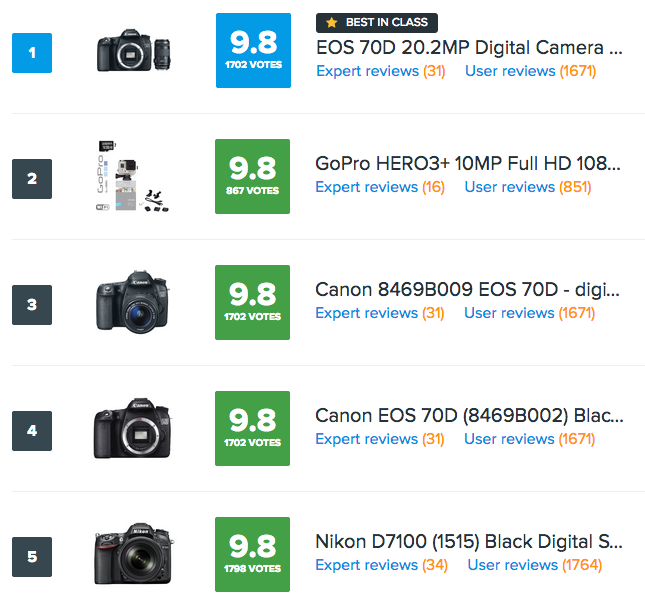Open the EOS 70D 20.2MP Digital Camera title
Viewport: 645px width, 613px height.
pyautogui.click(x=469, y=47)
